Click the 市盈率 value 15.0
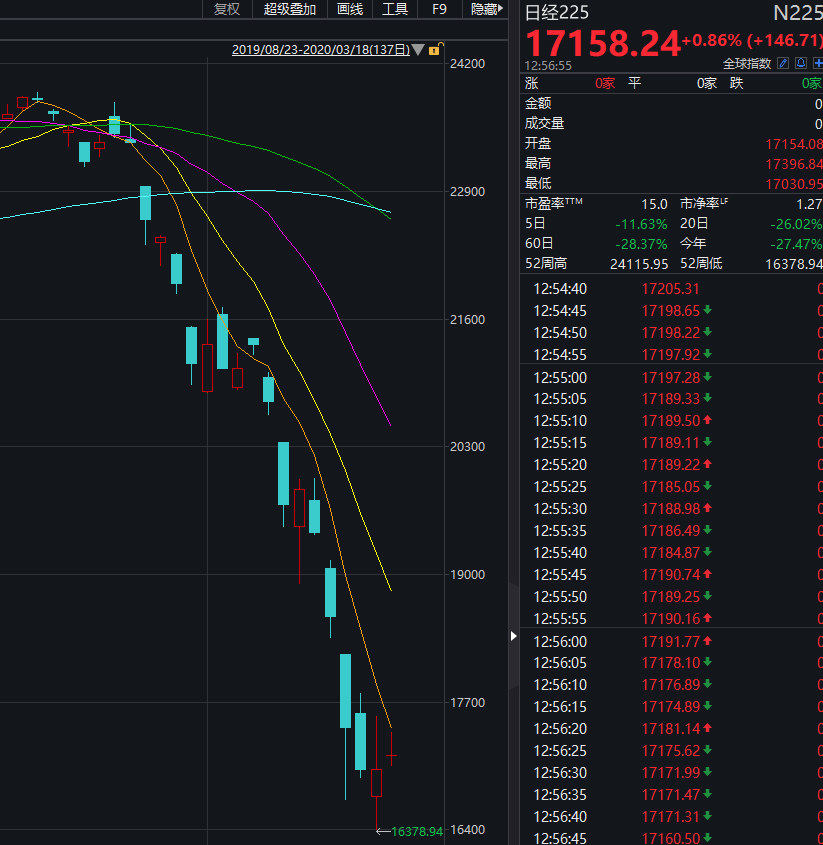 [654, 204]
